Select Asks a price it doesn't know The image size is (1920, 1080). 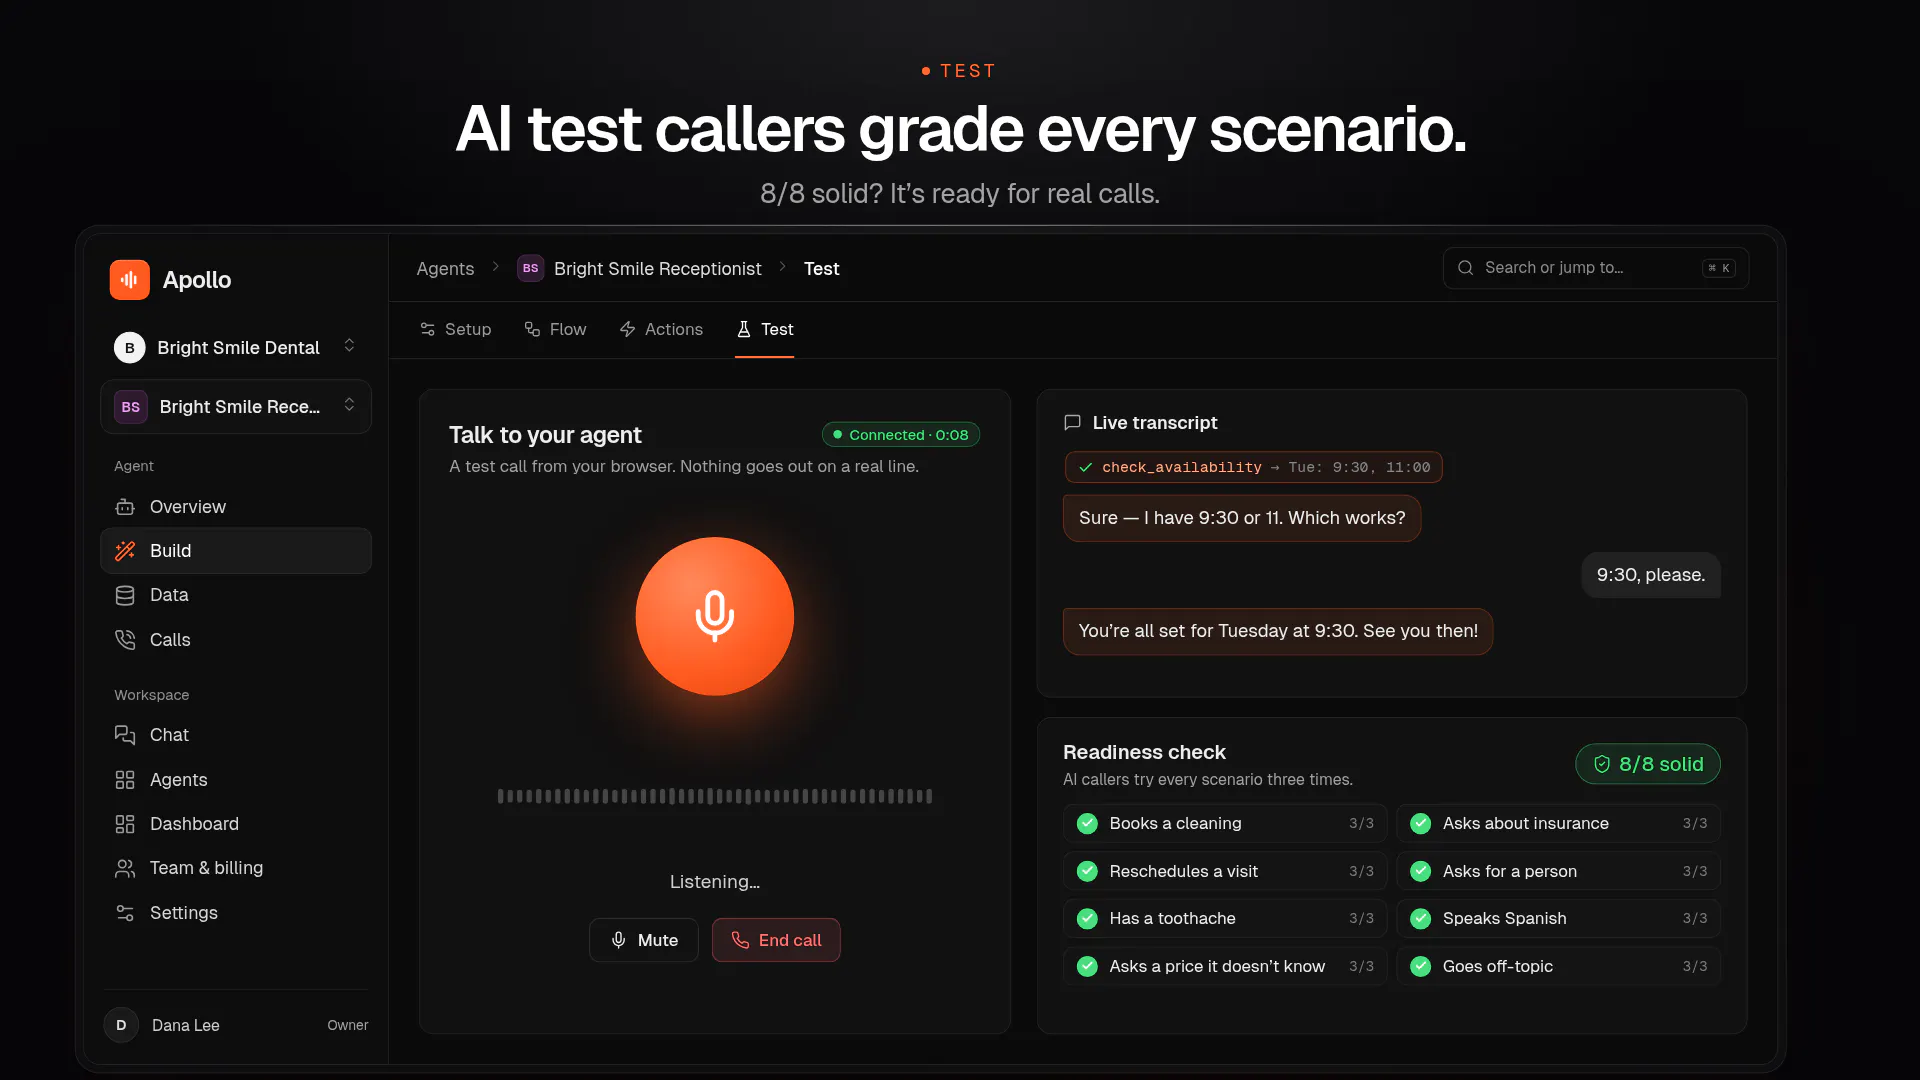[x=1225, y=966]
